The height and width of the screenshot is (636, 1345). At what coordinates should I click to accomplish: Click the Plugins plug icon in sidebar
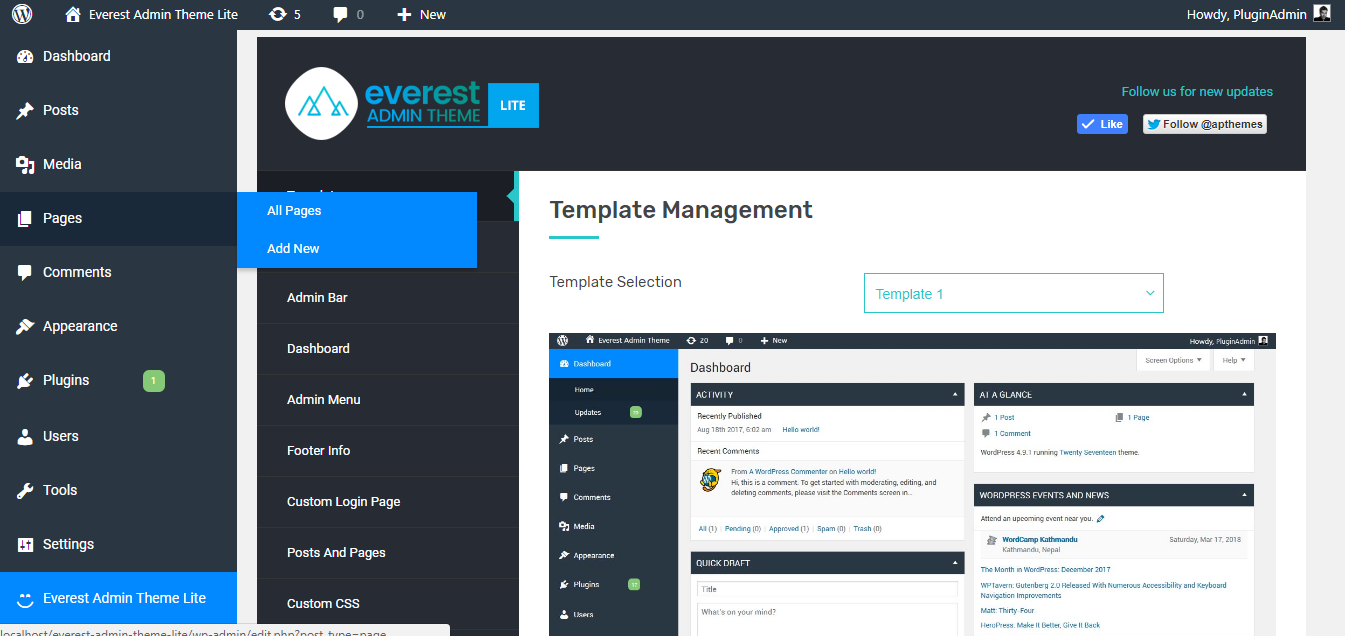25,380
